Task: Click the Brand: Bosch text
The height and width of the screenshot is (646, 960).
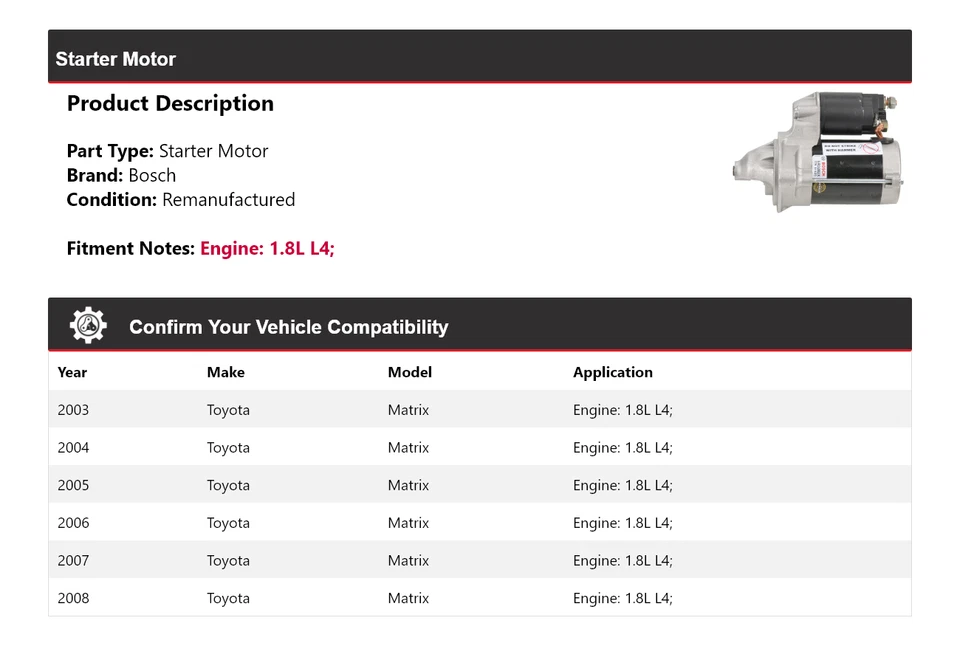Action: coord(121,175)
